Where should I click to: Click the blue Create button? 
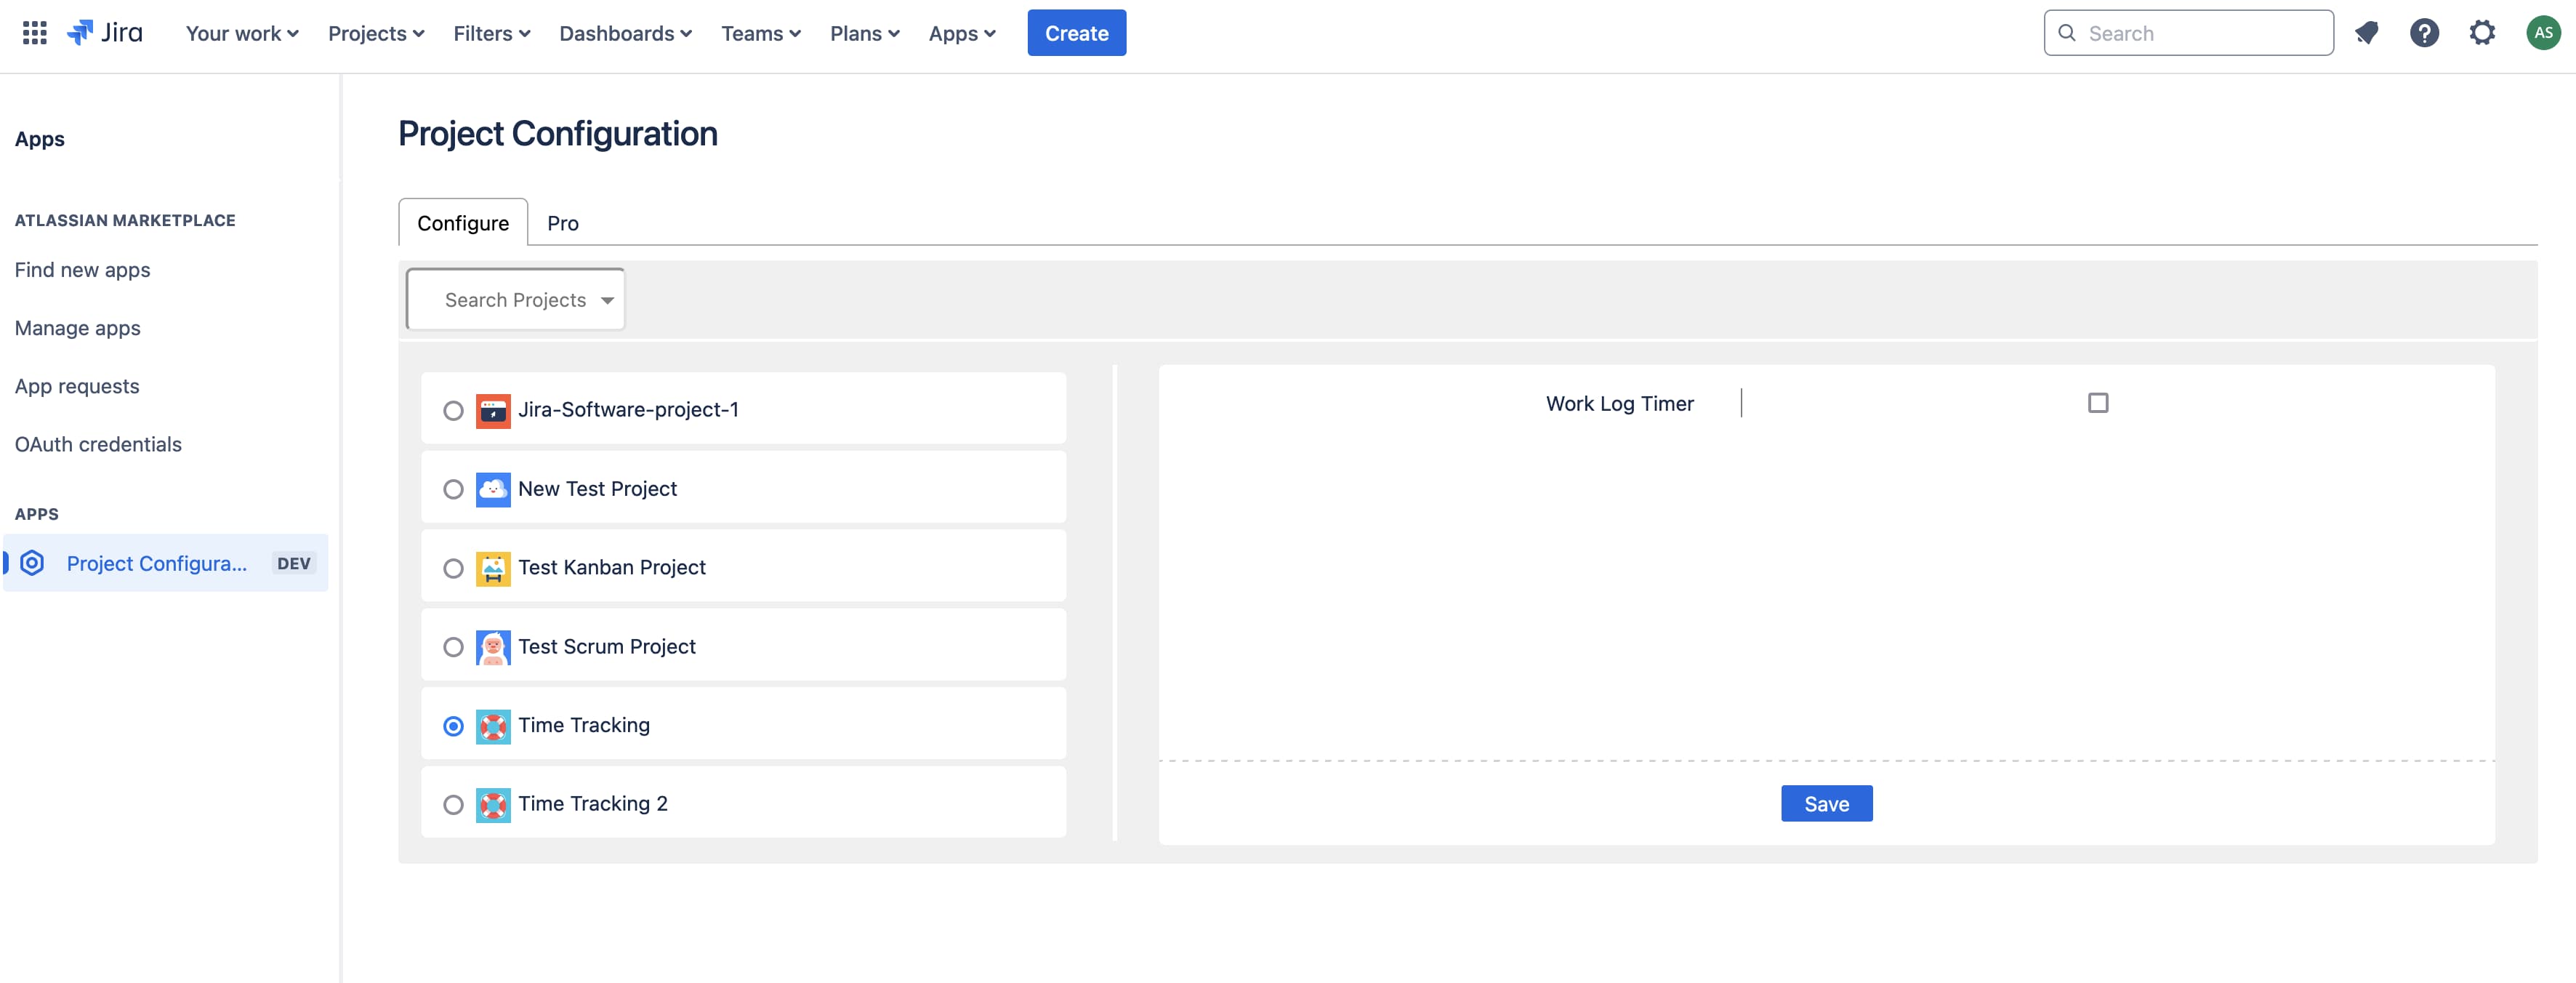point(1076,33)
